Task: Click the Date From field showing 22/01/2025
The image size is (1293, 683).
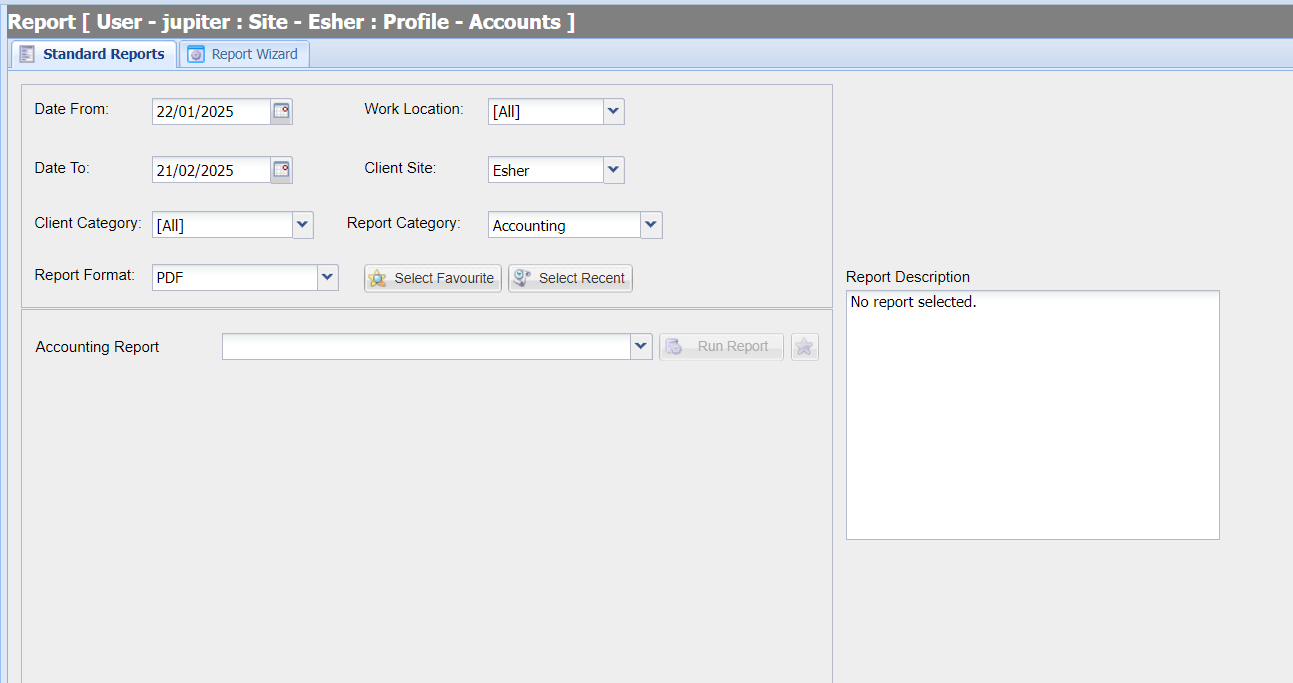Action: pyautogui.click(x=211, y=111)
